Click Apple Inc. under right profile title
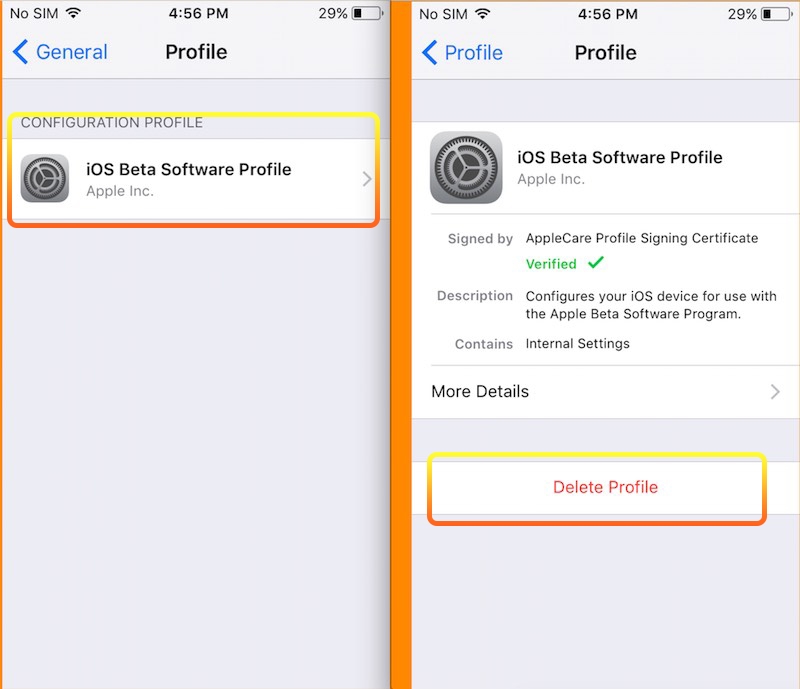 tap(551, 179)
